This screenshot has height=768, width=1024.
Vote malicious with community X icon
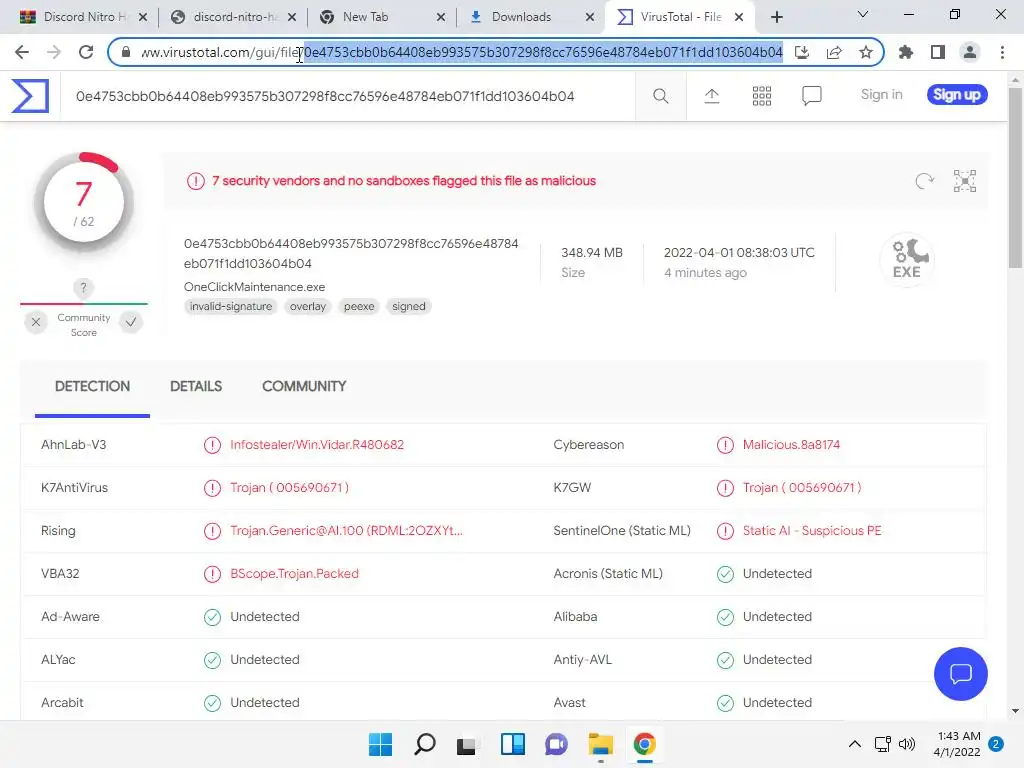point(36,322)
